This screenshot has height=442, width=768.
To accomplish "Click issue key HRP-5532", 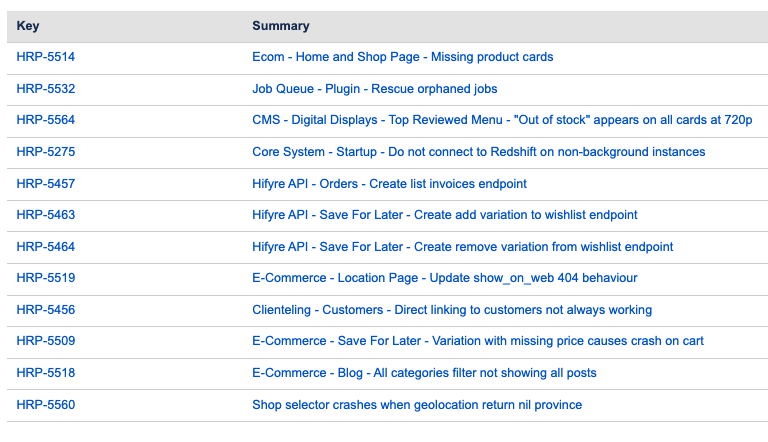I will pyautogui.click(x=45, y=89).
